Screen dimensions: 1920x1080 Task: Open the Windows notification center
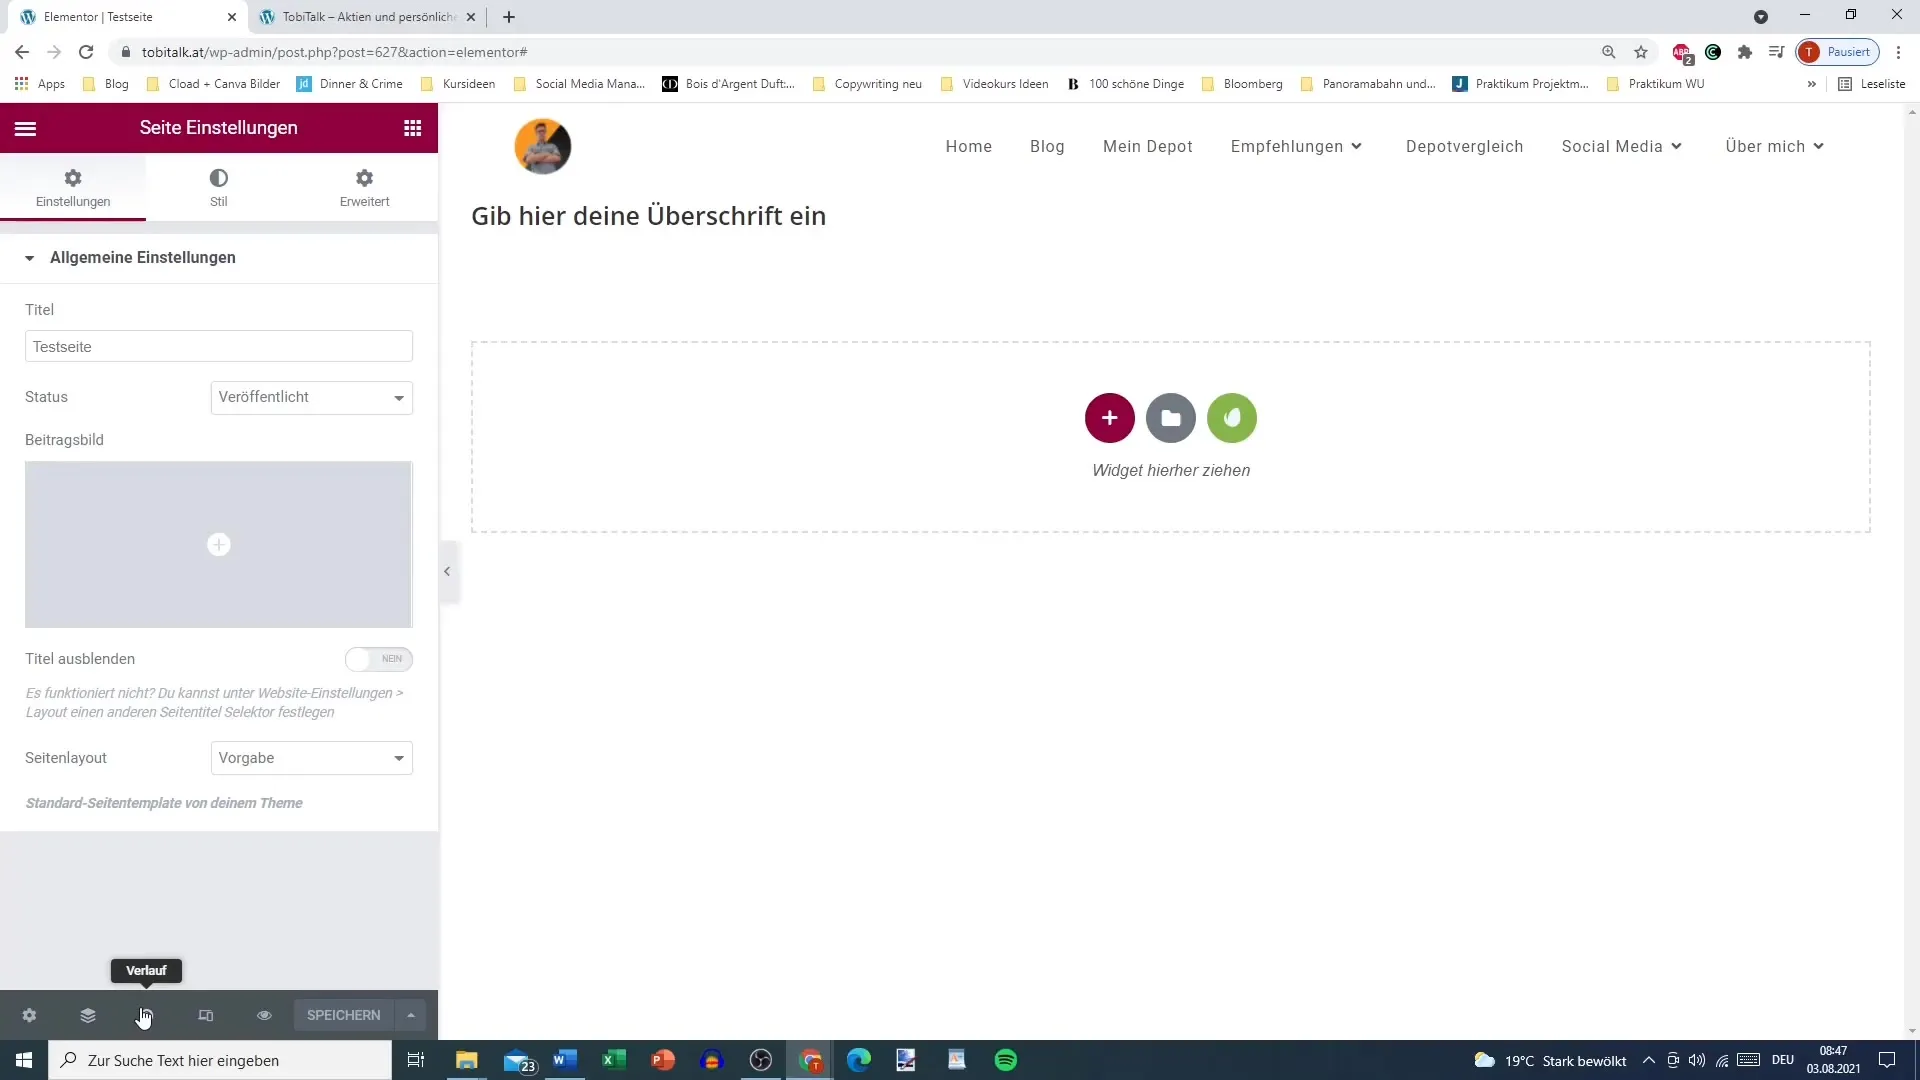tap(1887, 1060)
